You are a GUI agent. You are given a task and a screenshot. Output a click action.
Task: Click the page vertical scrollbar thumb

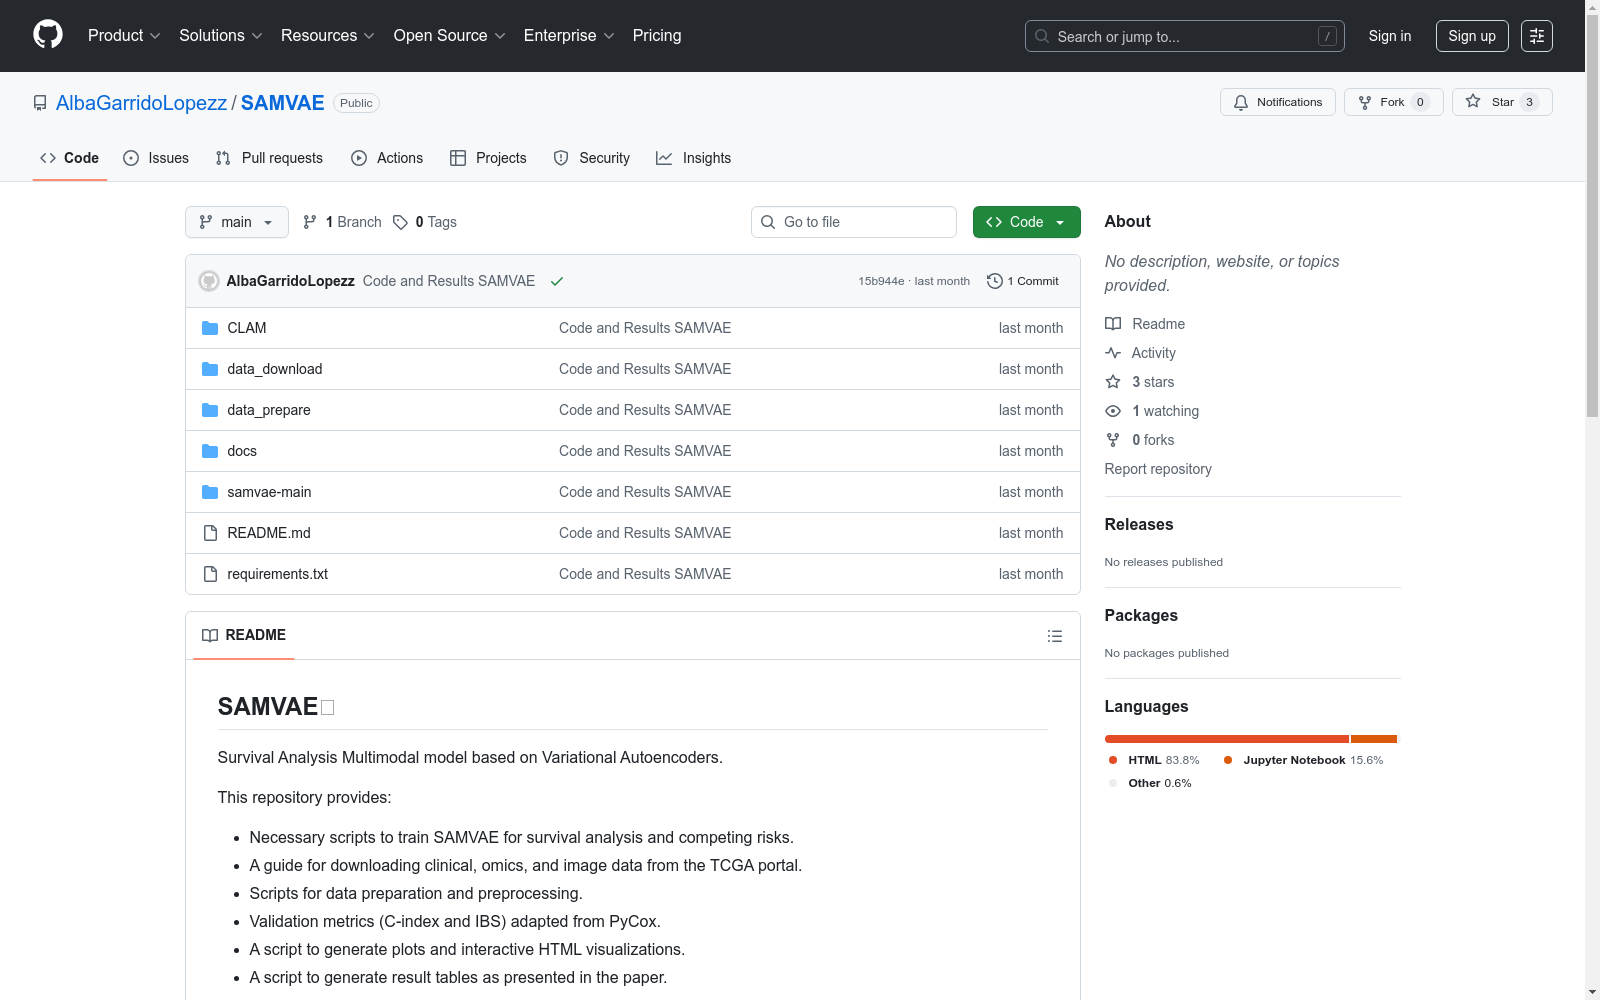(1592, 215)
